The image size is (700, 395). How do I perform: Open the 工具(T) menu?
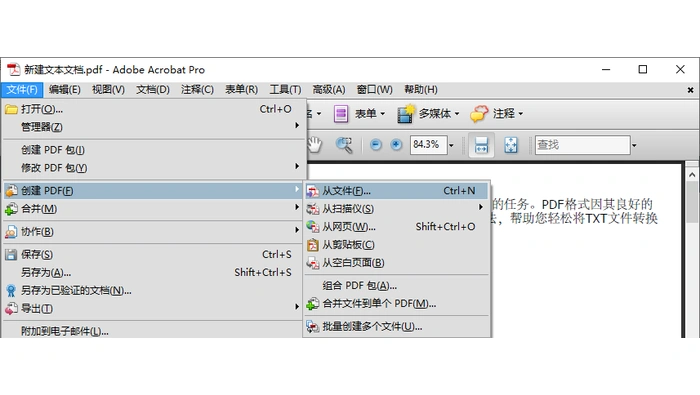pos(285,90)
